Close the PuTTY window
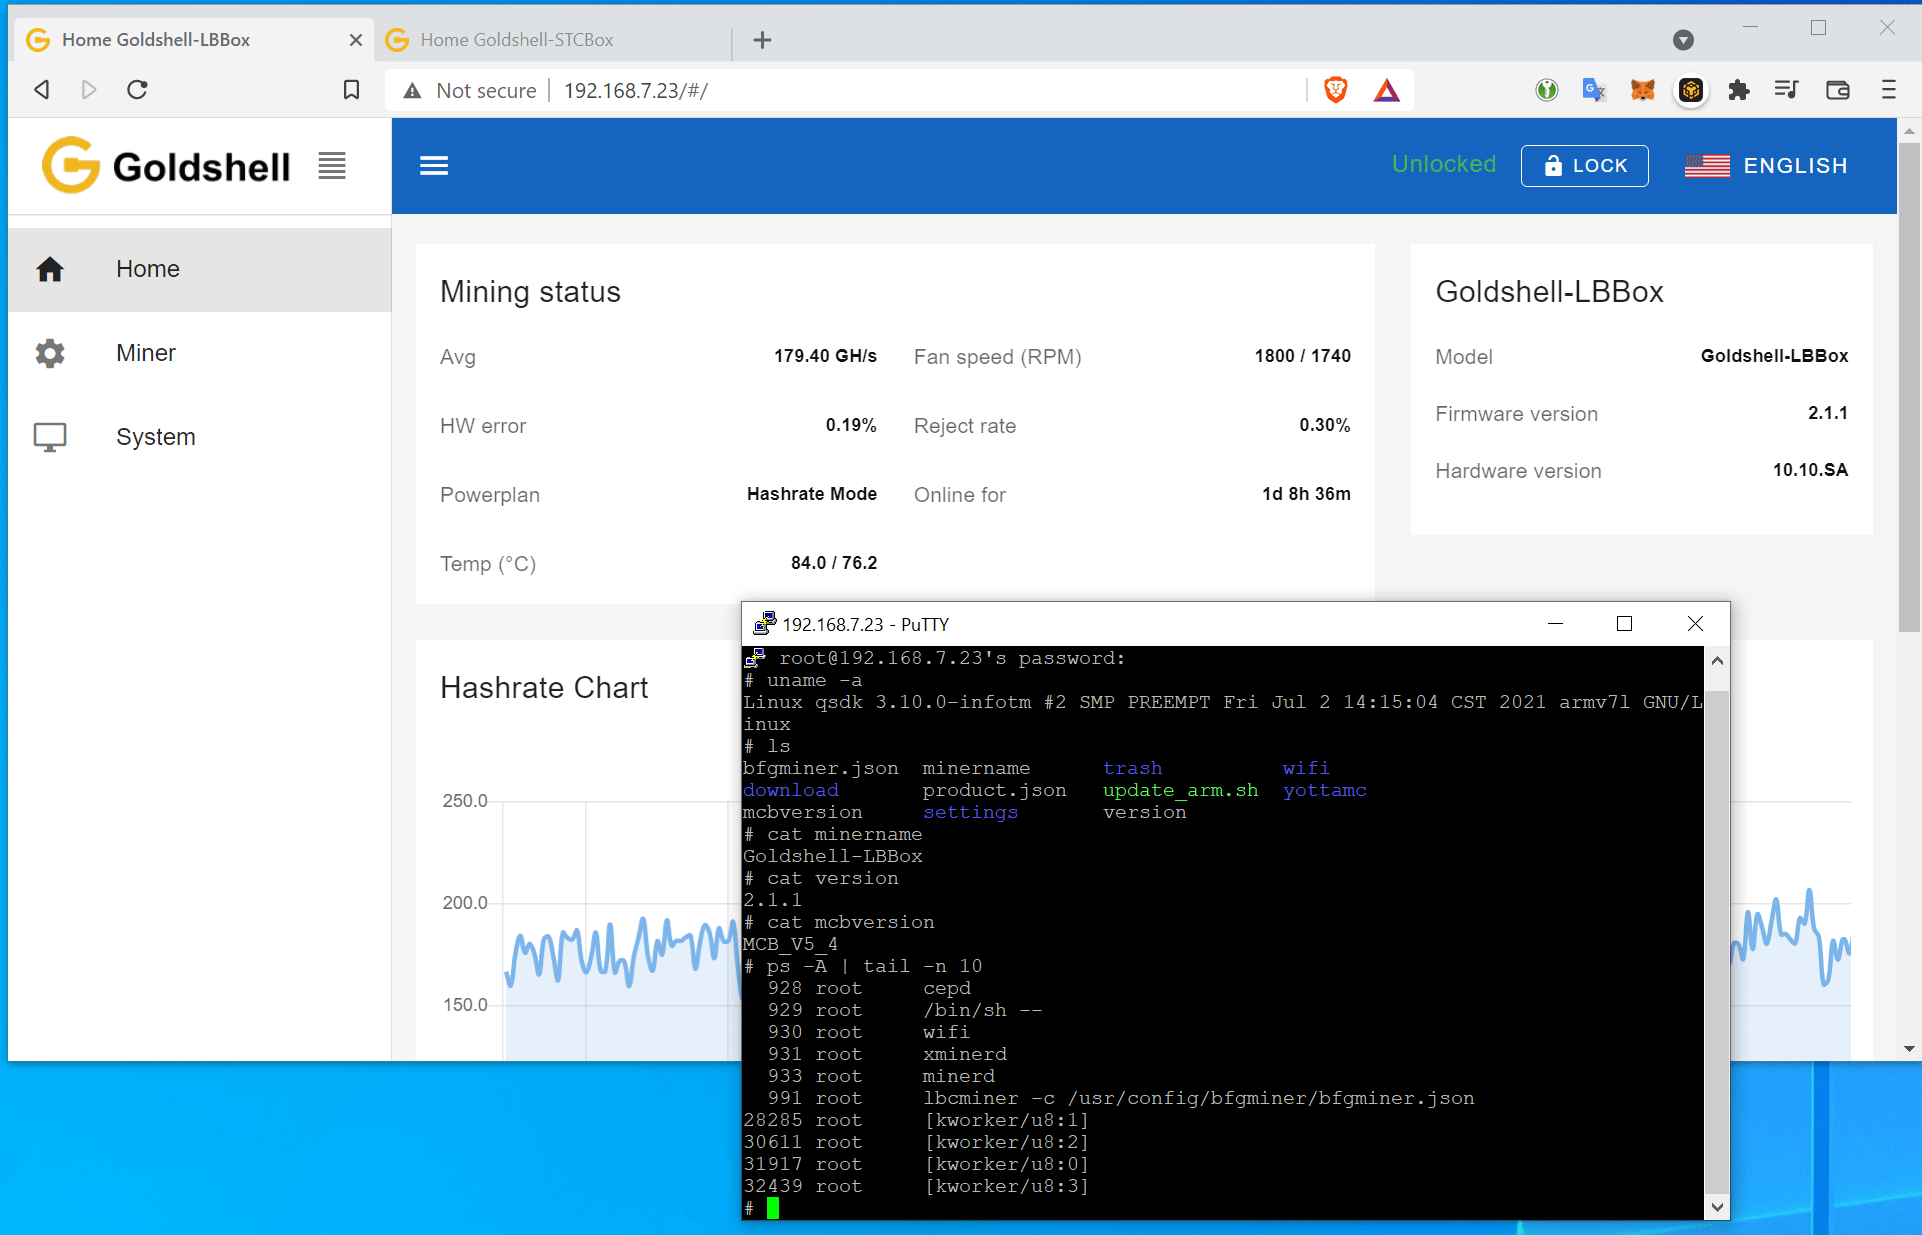The height and width of the screenshot is (1235, 1922). click(1695, 624)
